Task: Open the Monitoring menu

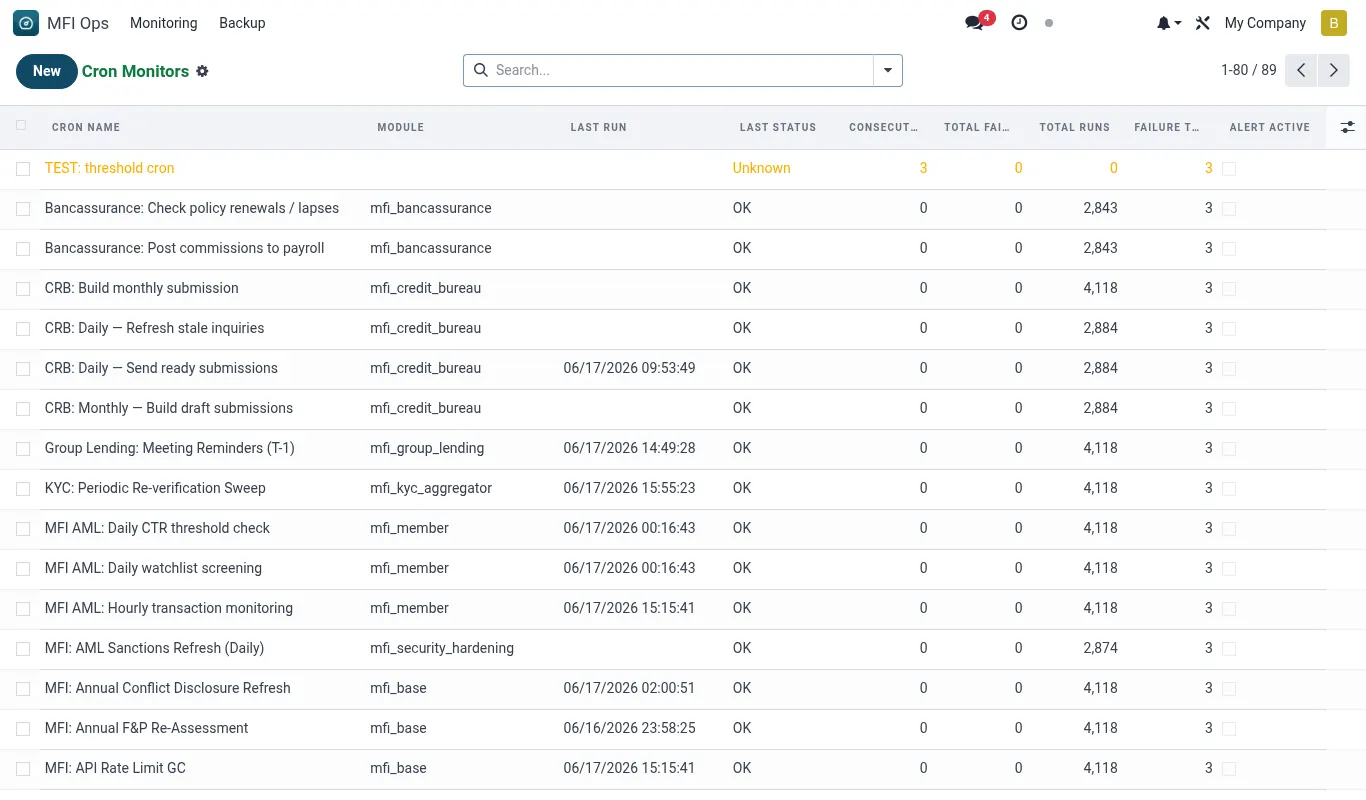Action: 164,23
